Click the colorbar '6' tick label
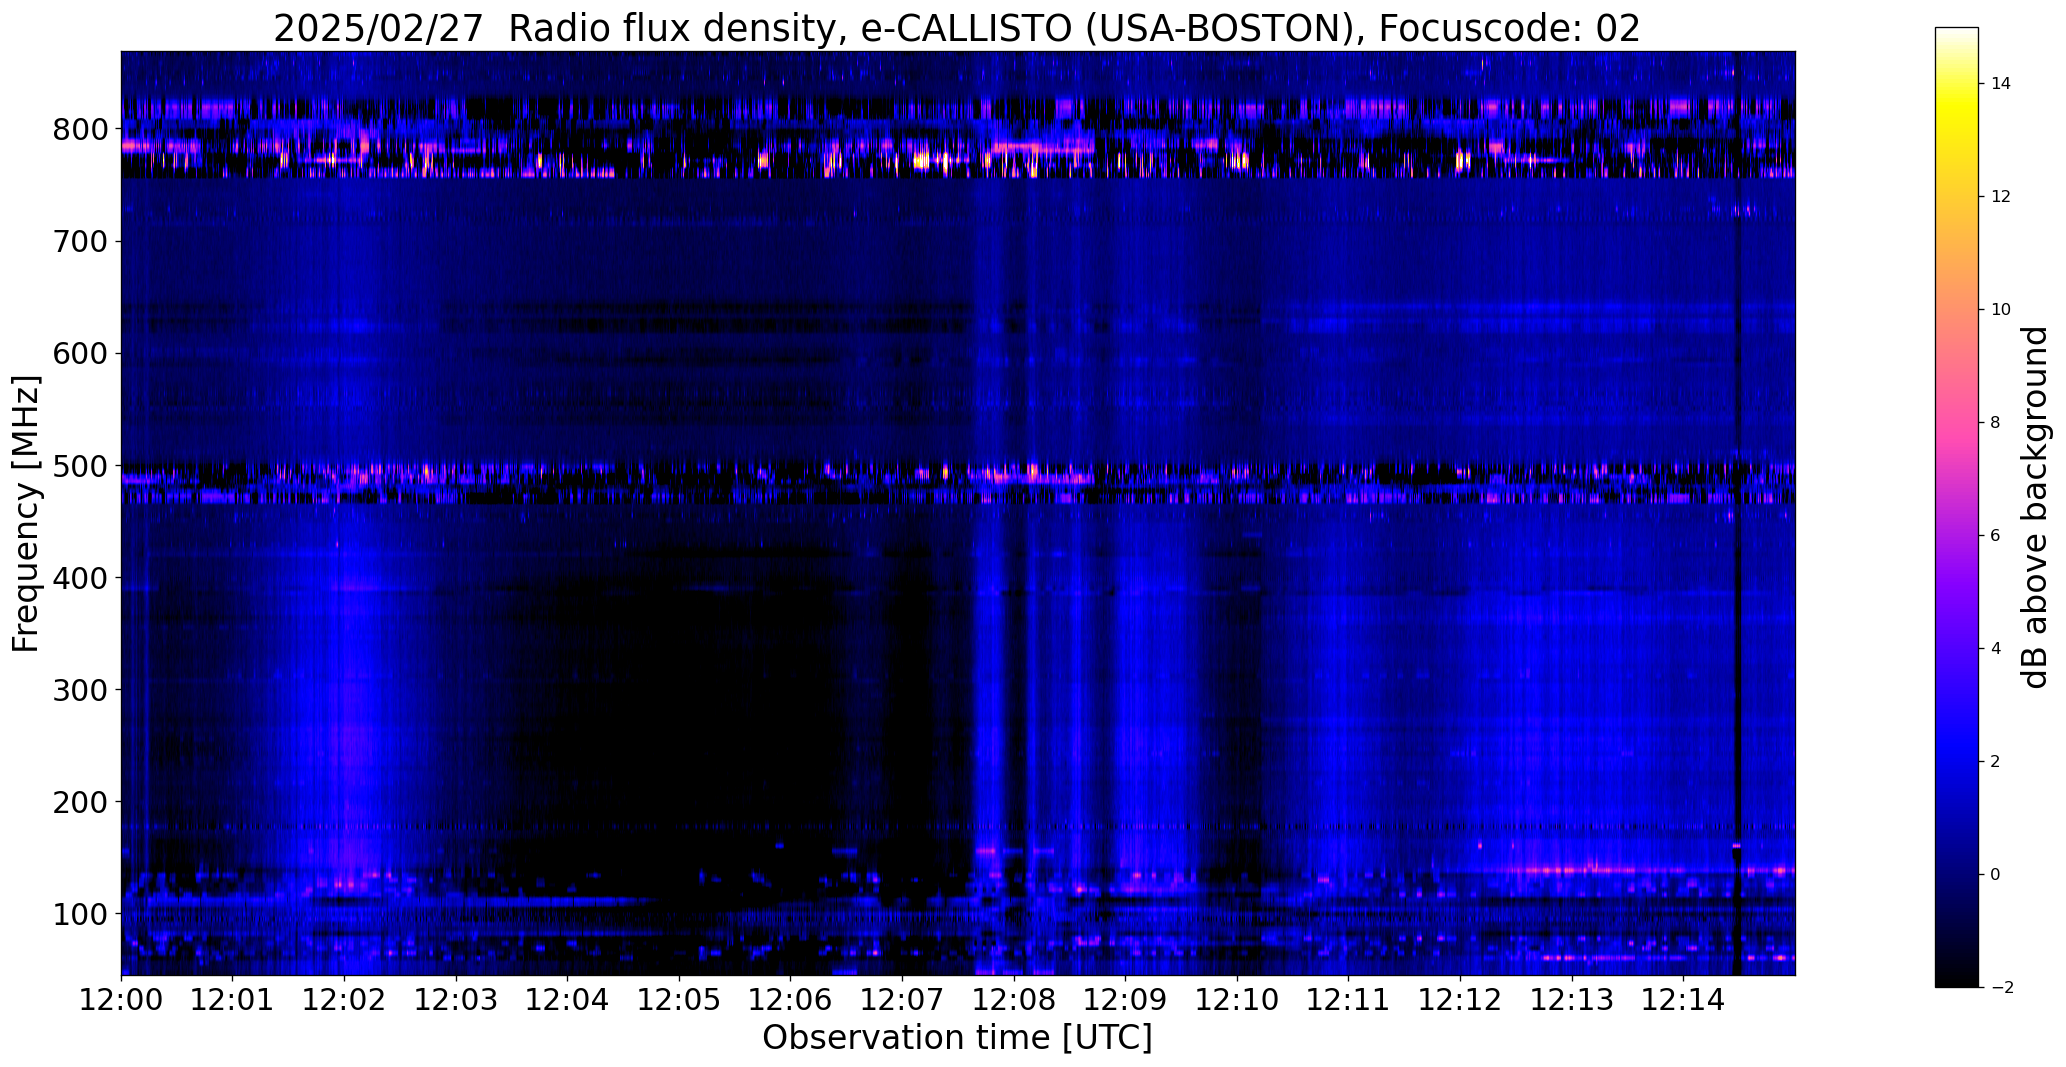The width and height of the screenshot is (2066, 1067). (1996, 536)
